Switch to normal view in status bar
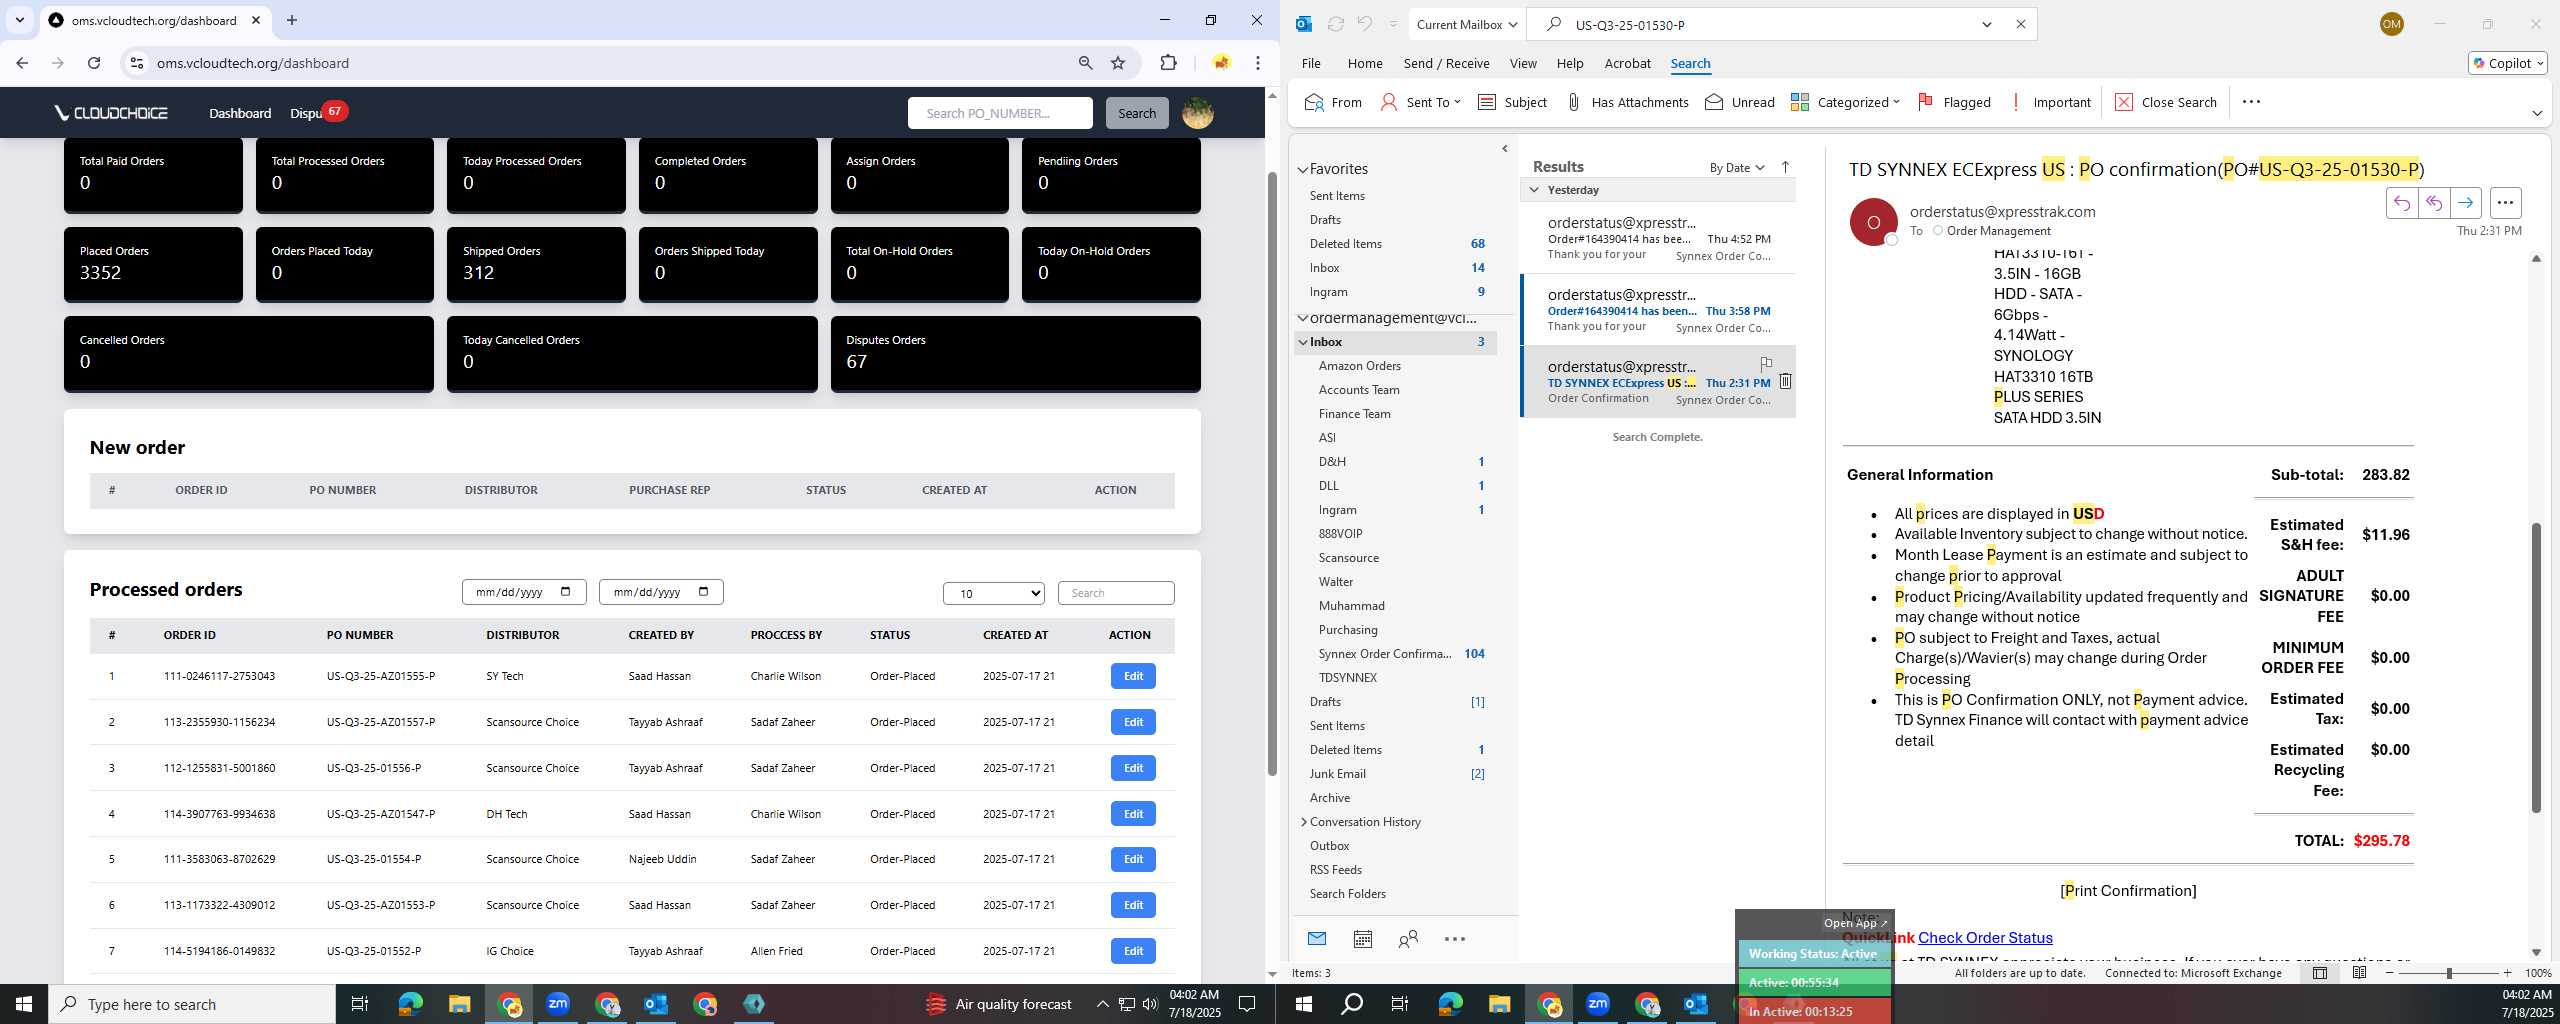The width and height of the screenshot is (2560, 1024). [x=2320, y=973]
